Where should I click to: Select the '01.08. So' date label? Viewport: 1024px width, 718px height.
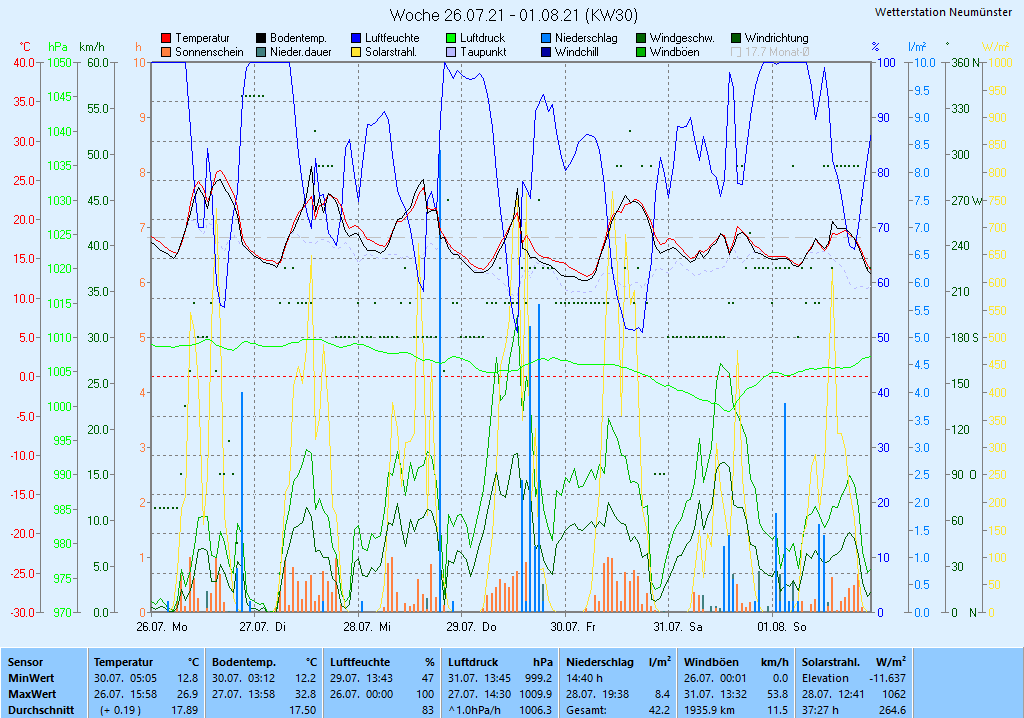click(x=782, y=627)
